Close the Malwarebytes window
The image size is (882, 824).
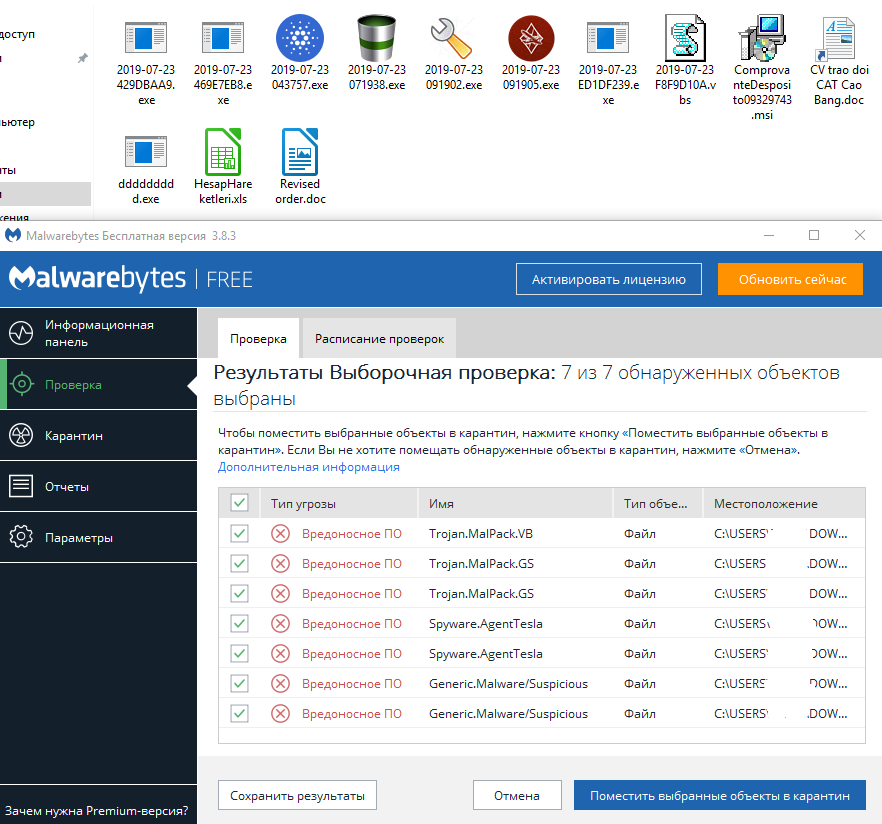point(860,235)
